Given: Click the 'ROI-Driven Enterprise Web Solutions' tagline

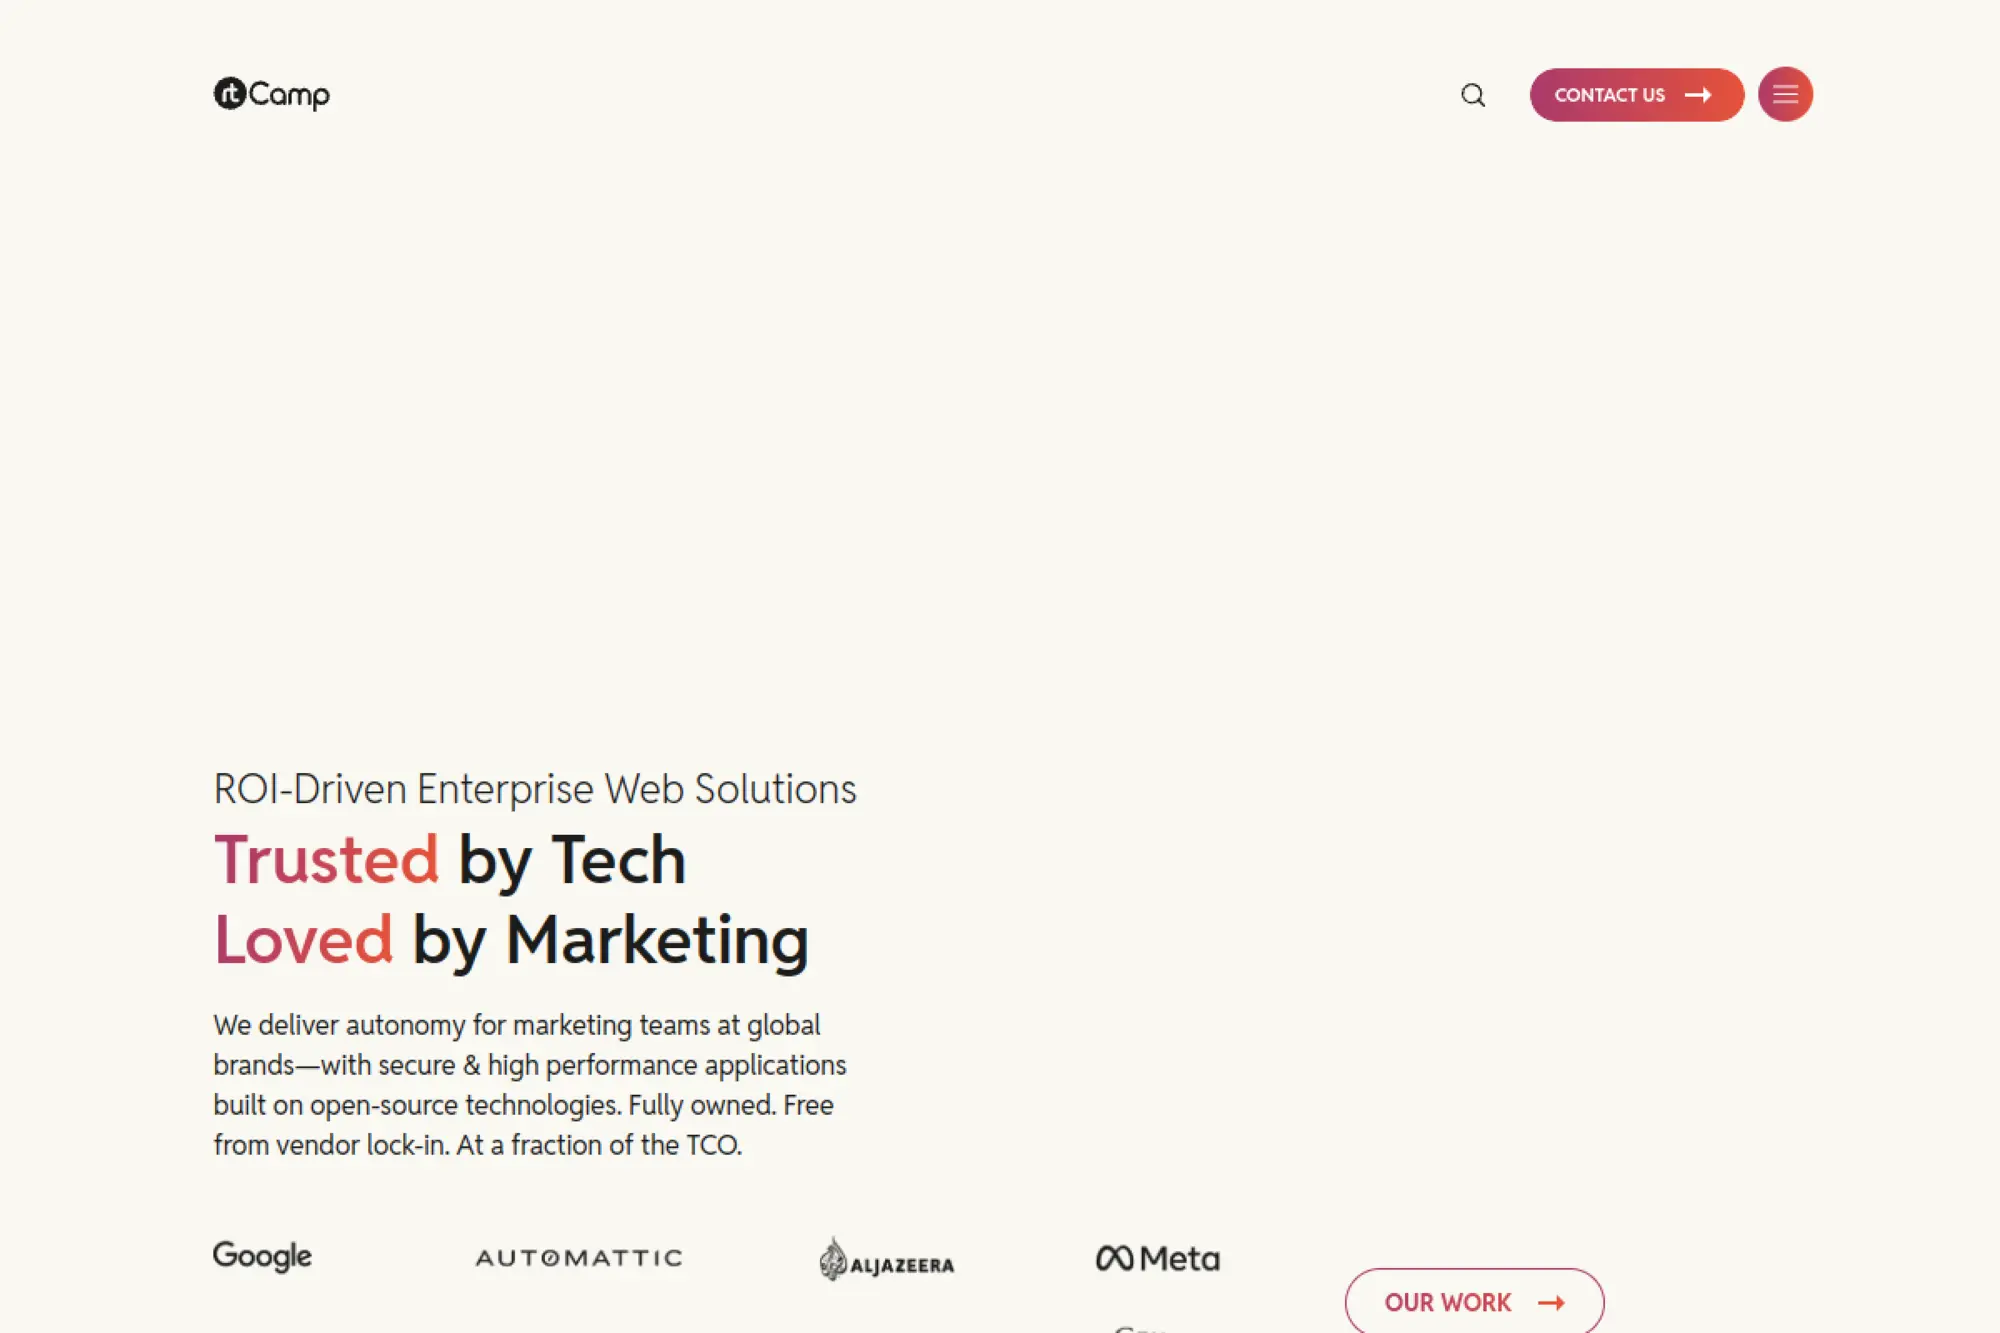Looking at the screenshot, I should click(x=535, y=789).
